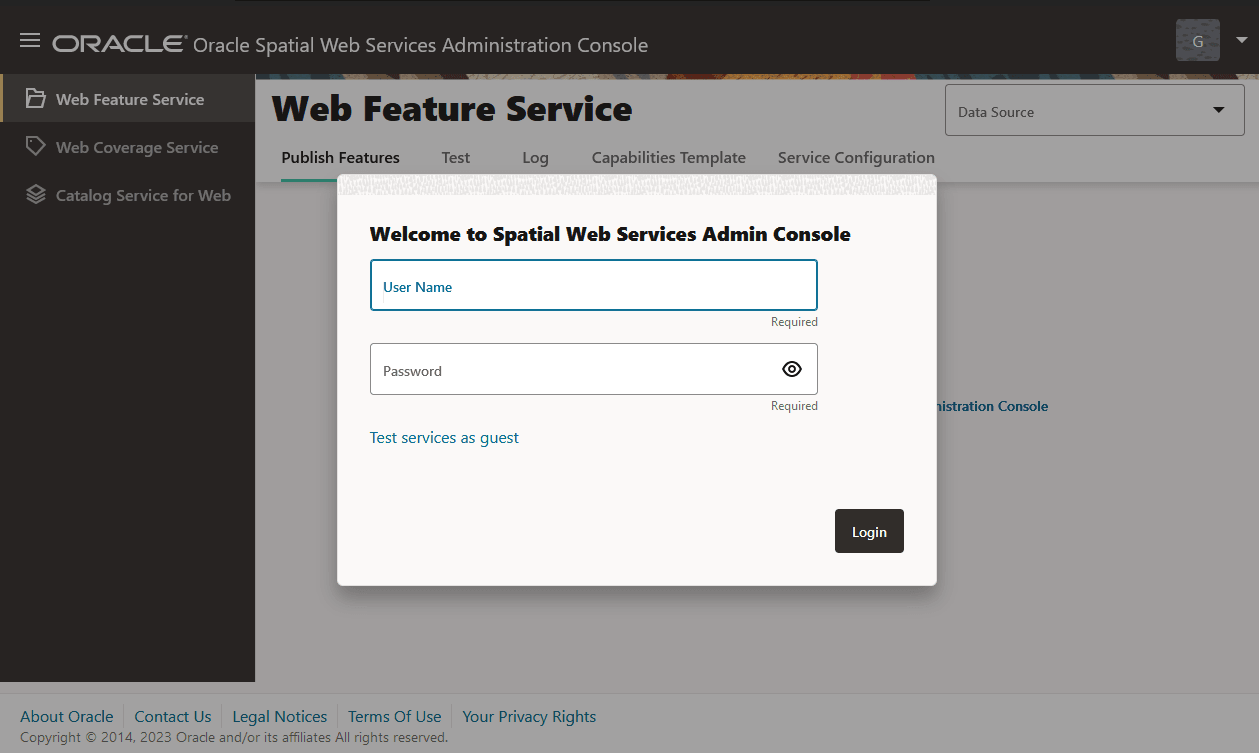The width and height of the screenshot is (1259, 753).
Task: Select the Capabilities Template tab
Action: pos(668,158)
